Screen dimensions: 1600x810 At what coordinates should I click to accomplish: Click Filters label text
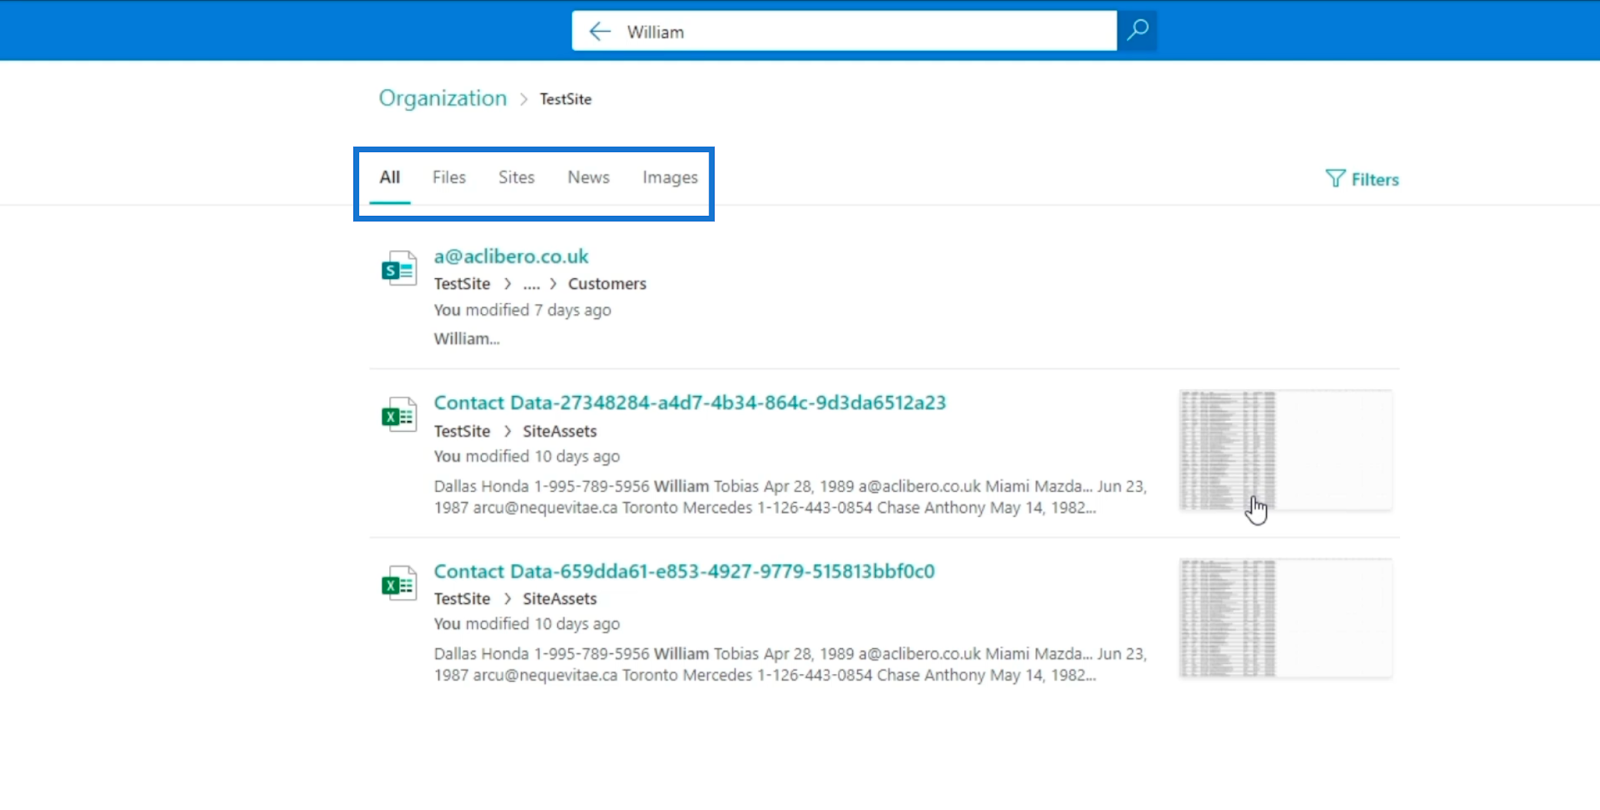tap(1375, 179)
